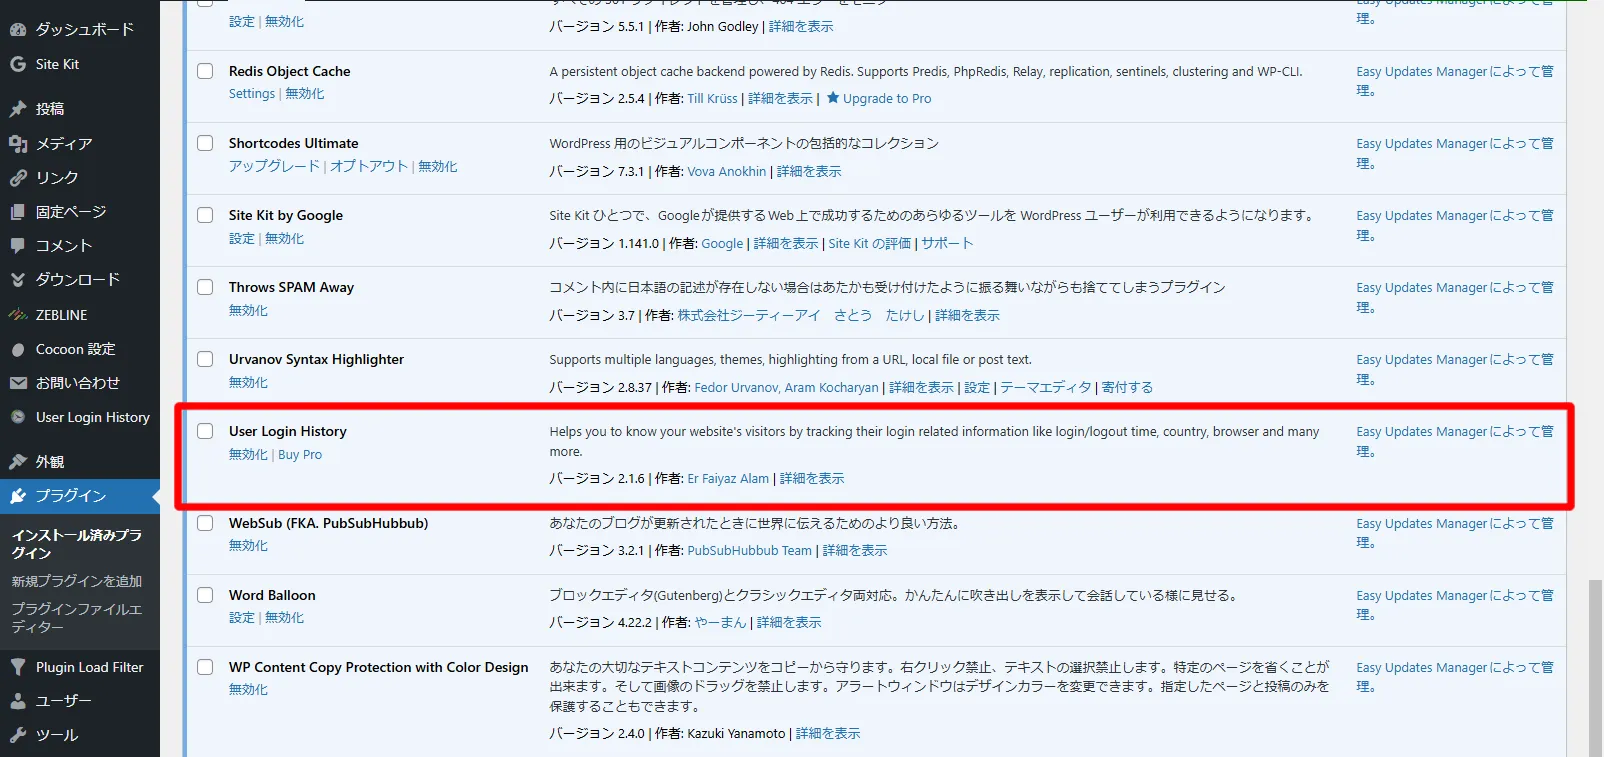Click the Site Kit G logo icon
1604x757 pixels.
[18, 64]
